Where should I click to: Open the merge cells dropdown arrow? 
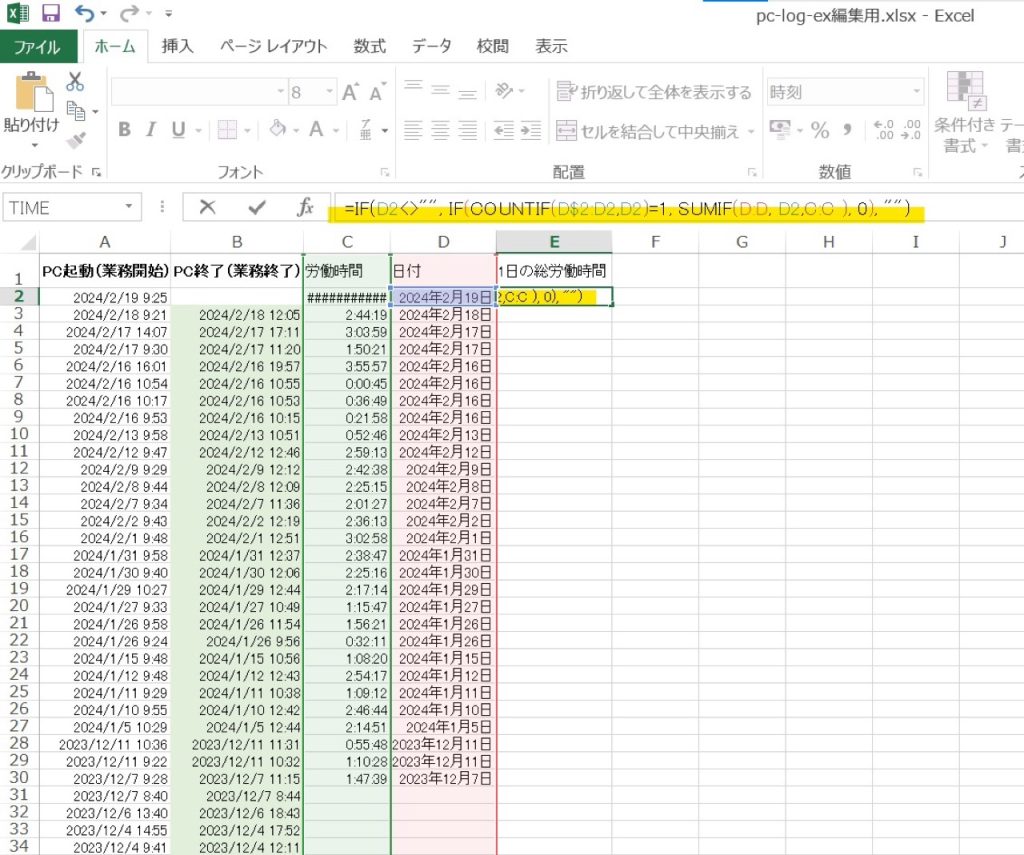(x=751, y=132)
